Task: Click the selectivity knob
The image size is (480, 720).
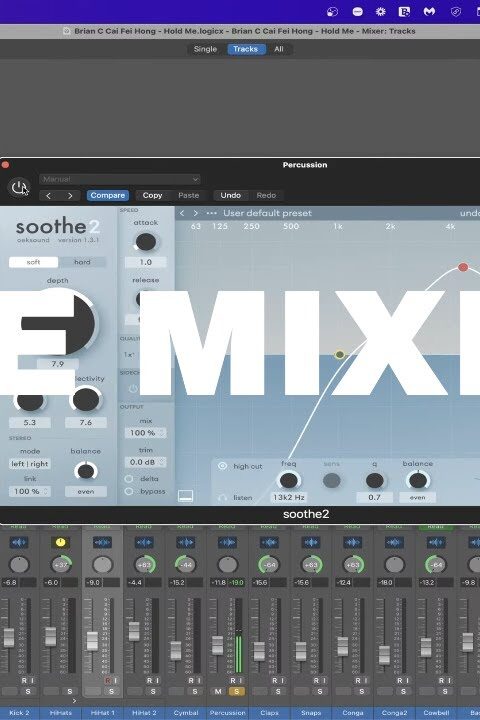Action: (x=86, y=399)
